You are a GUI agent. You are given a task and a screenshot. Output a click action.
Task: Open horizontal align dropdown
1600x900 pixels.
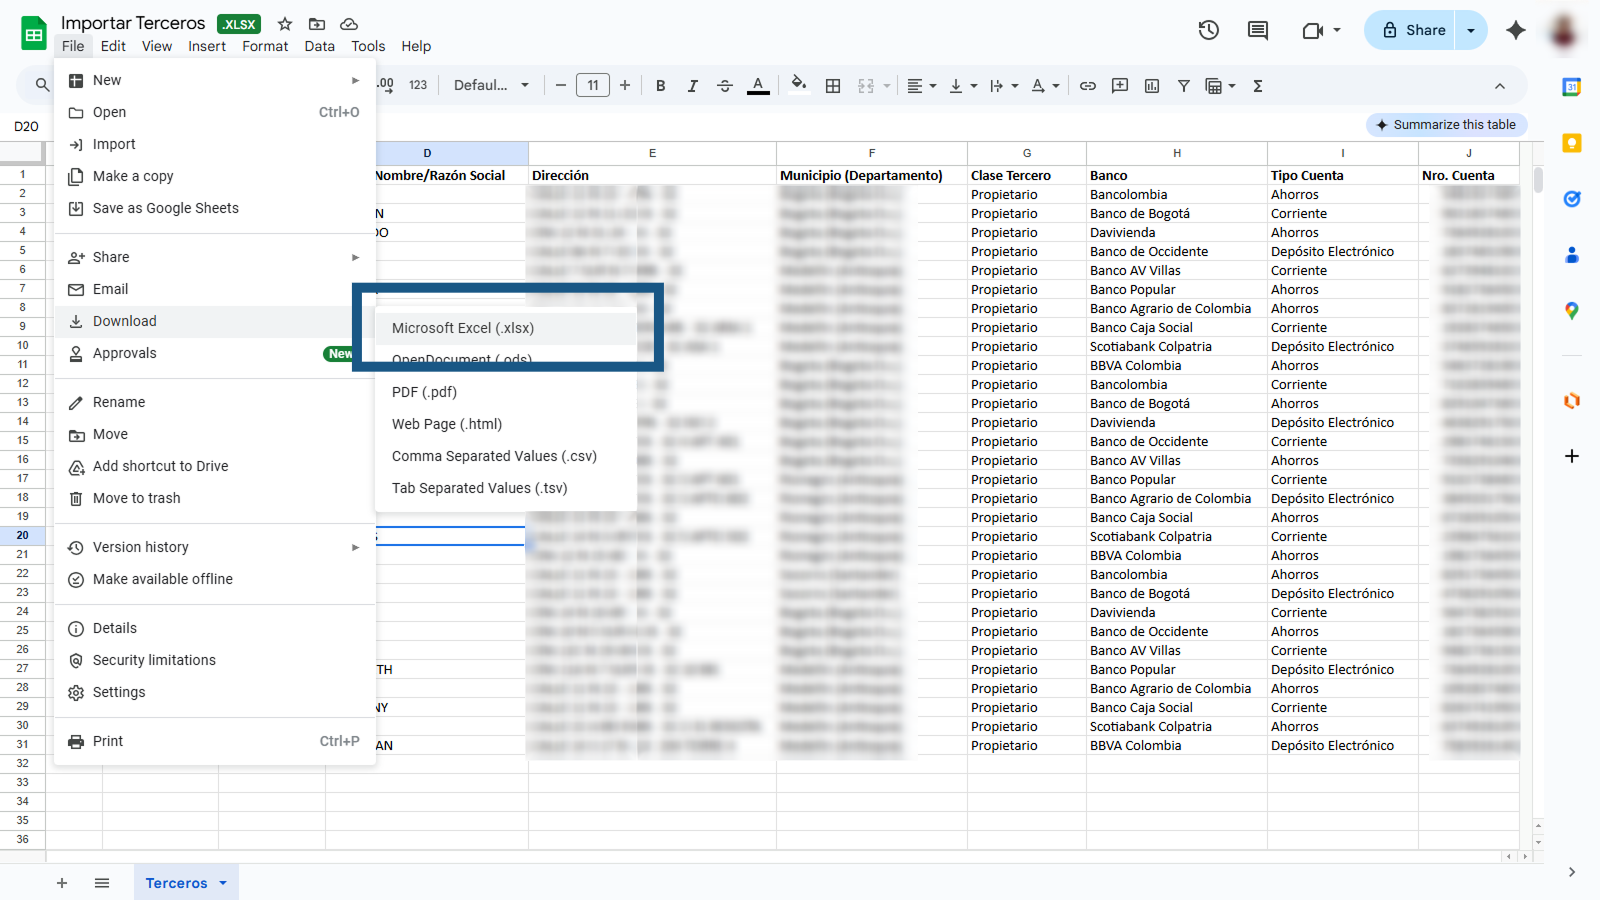point(922,86)
